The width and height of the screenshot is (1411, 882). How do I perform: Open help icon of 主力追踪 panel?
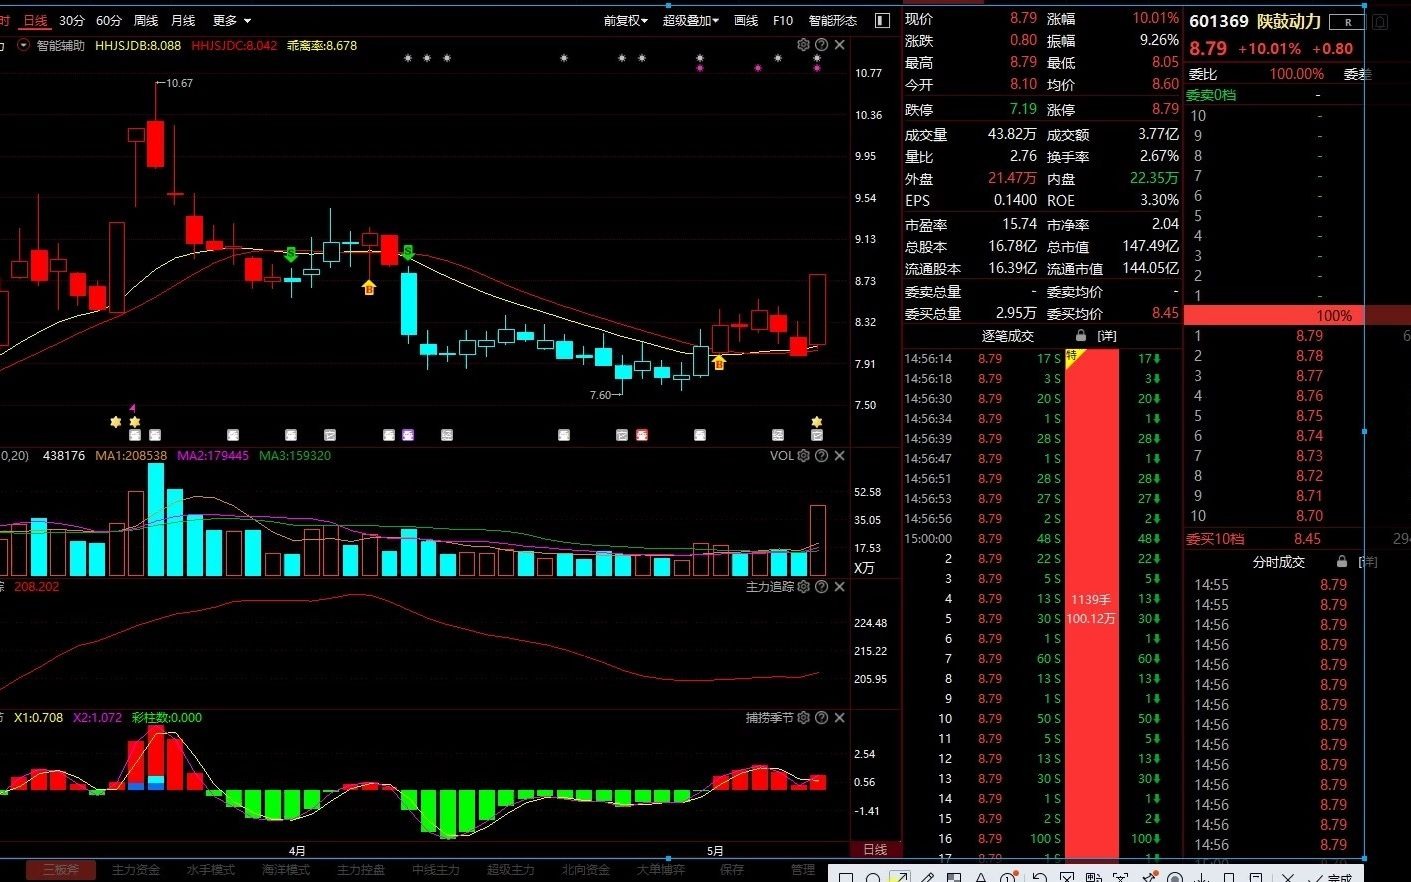coord(821,587)
